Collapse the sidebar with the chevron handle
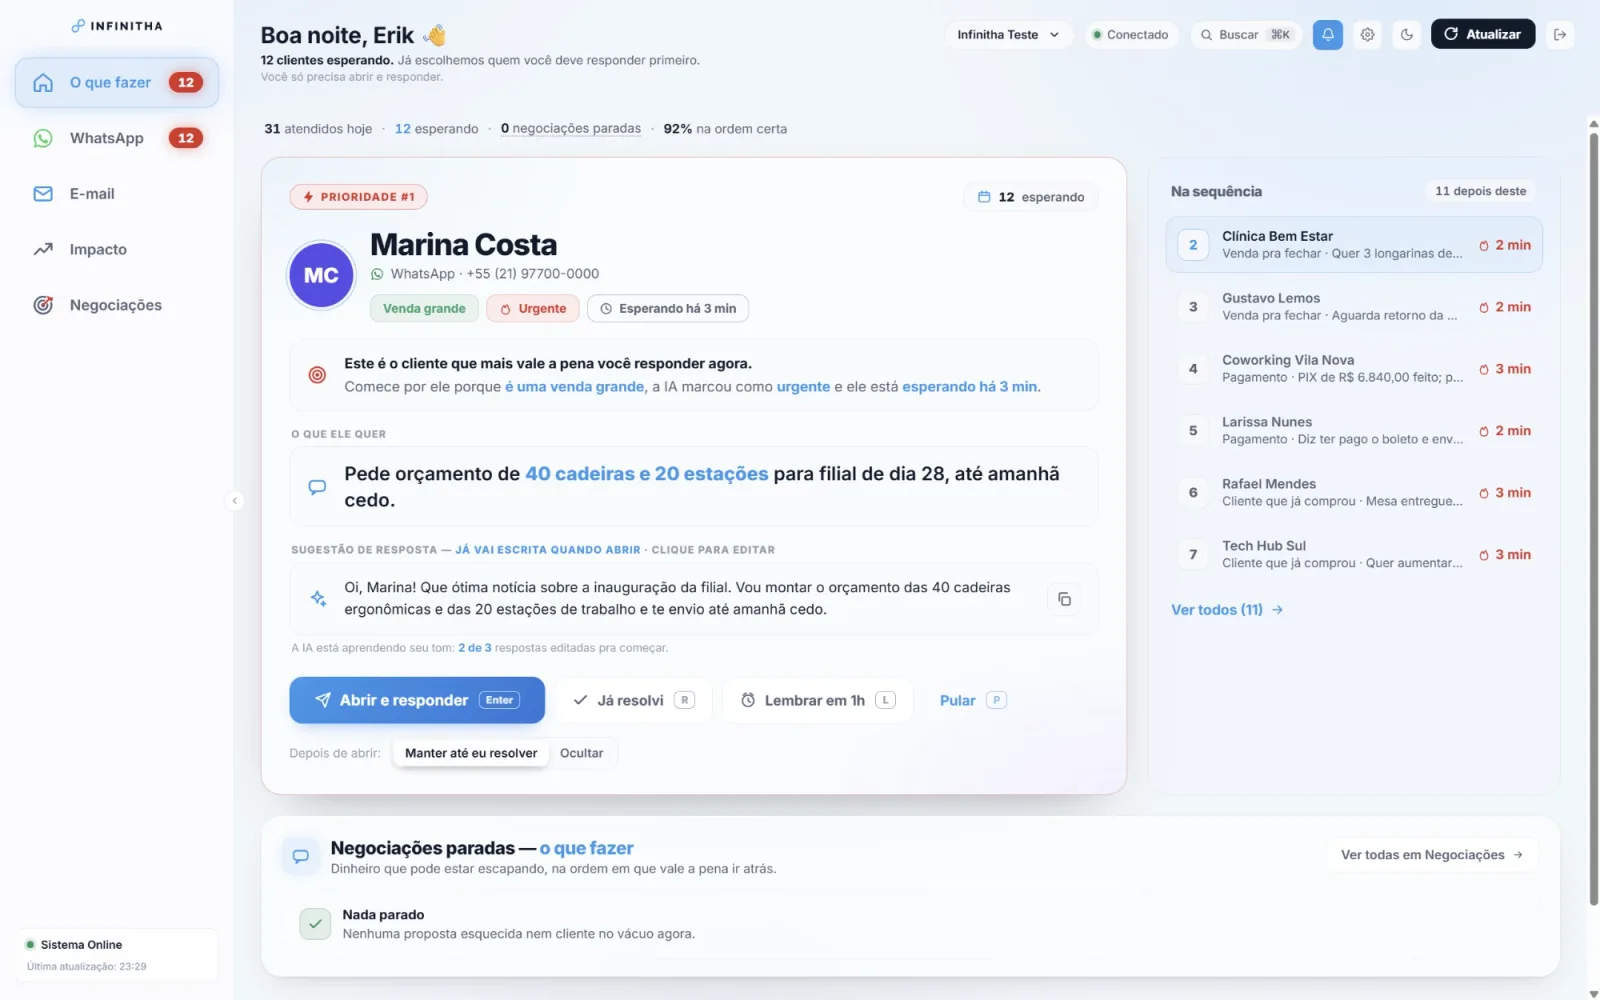The image size is (1600, 1000). 235,501
